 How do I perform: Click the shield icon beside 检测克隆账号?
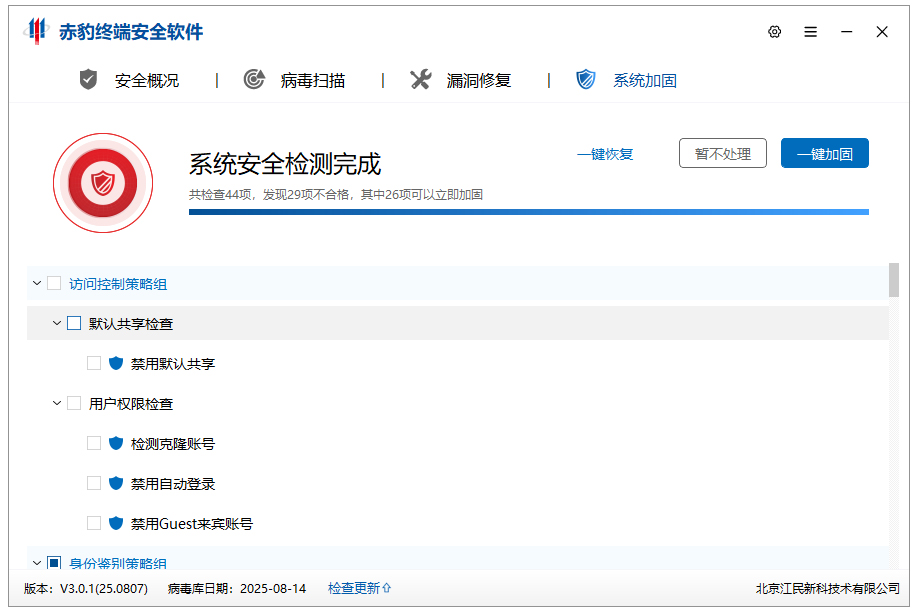116,444
